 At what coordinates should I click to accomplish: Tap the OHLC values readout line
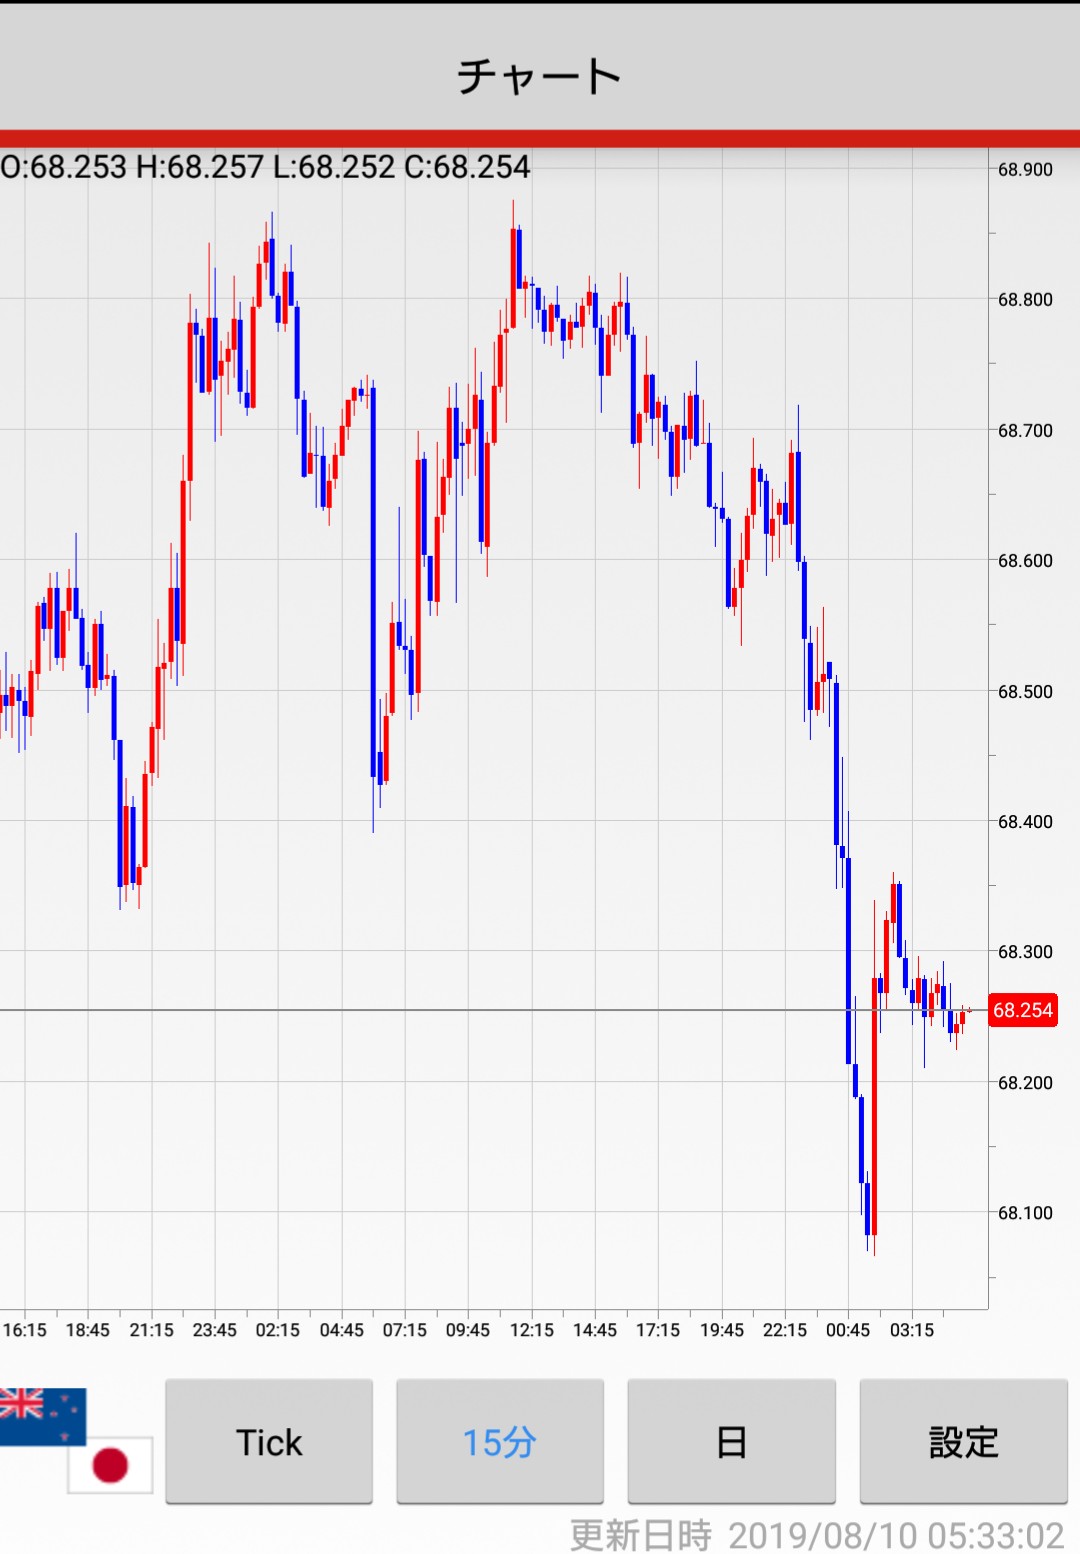pos(265,166)
